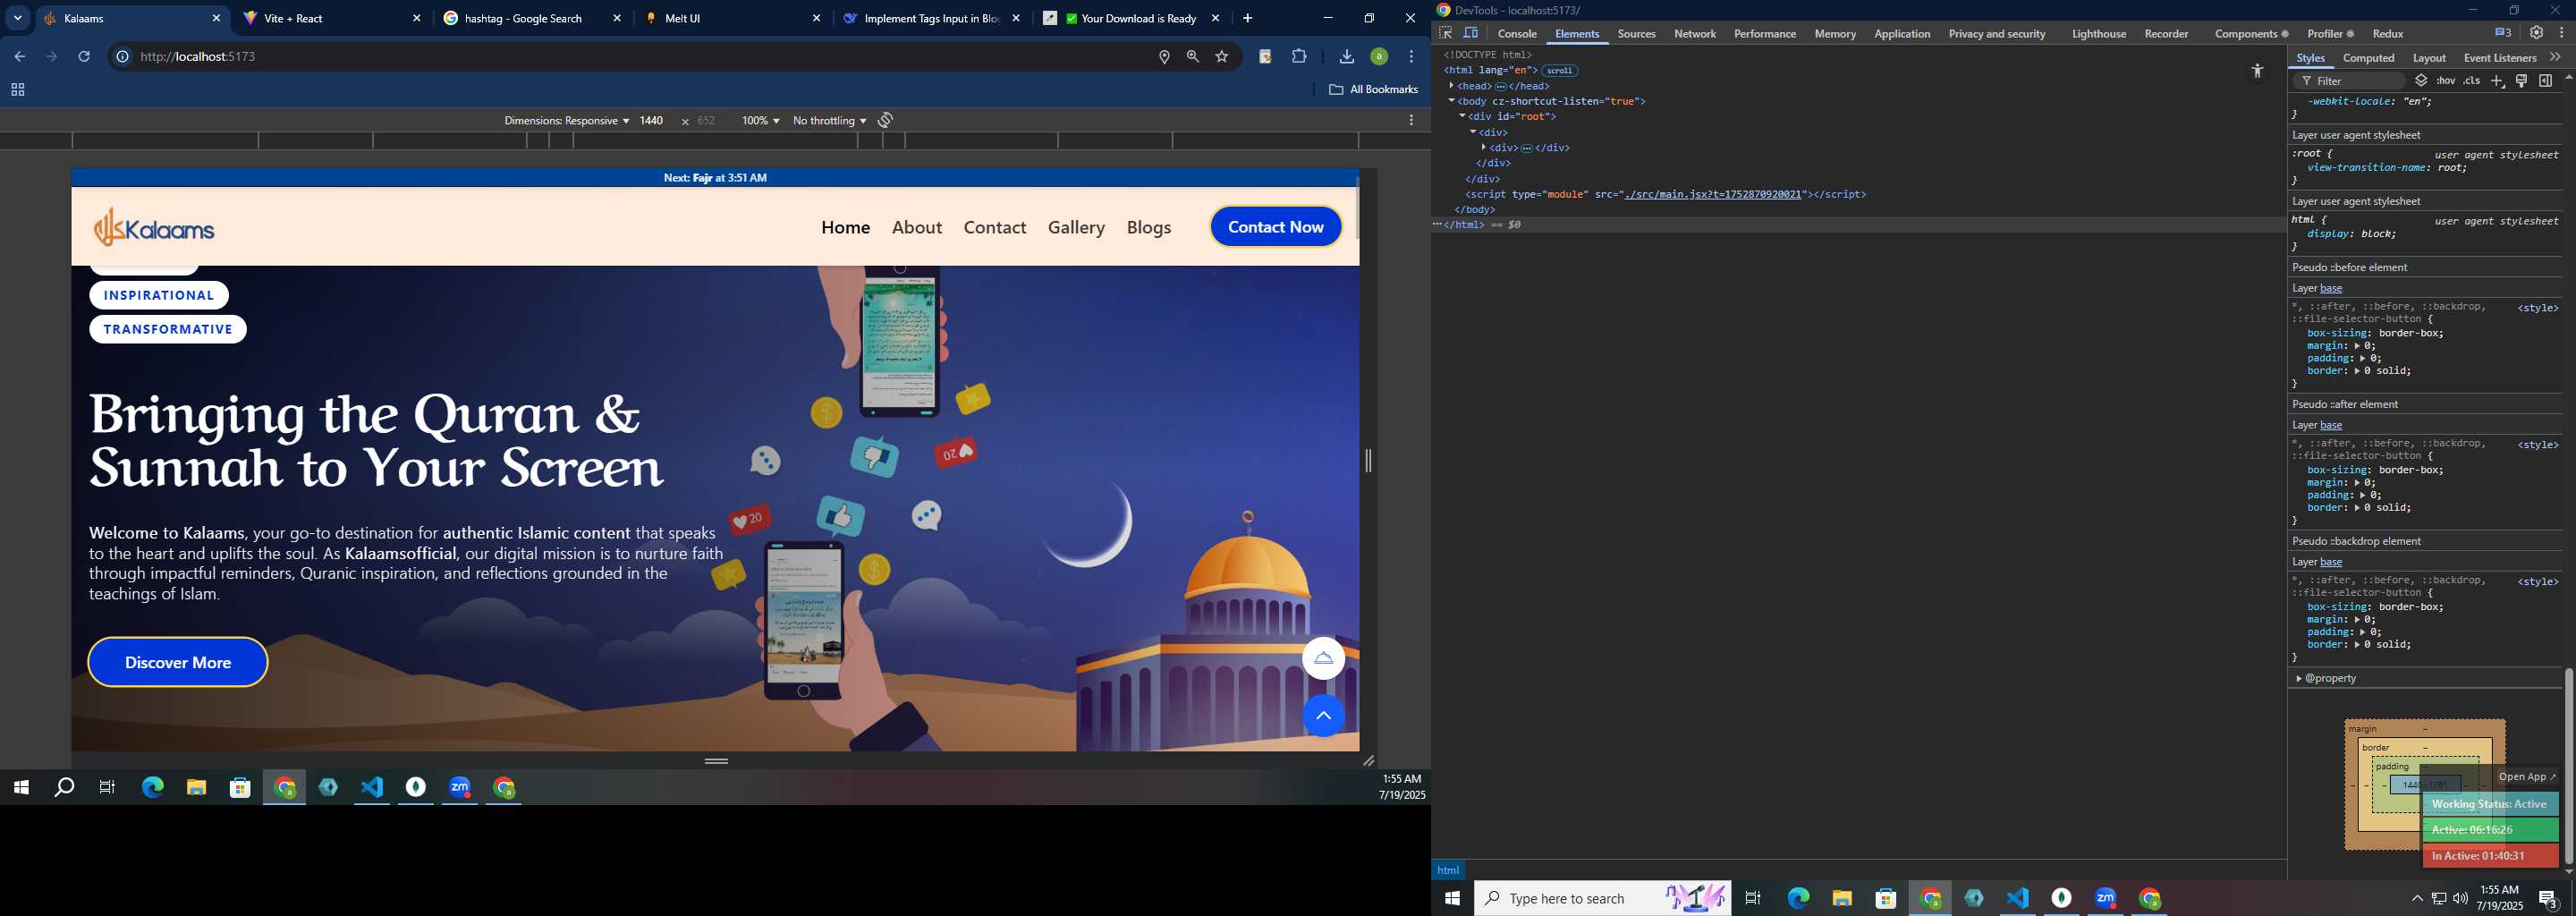
Task: Click the scroll badge on html element
Action: pyautogui.click(x=1559, y=71)
